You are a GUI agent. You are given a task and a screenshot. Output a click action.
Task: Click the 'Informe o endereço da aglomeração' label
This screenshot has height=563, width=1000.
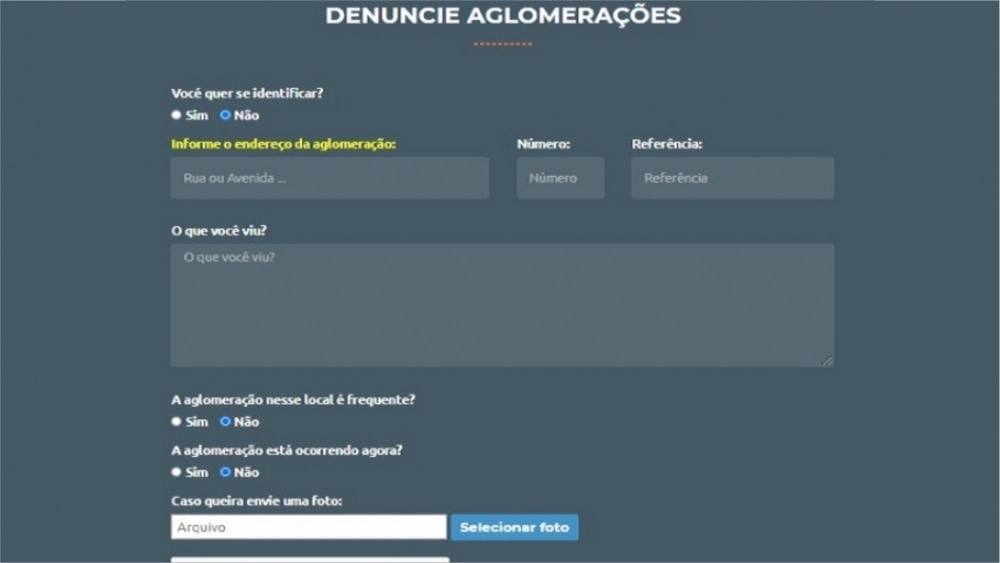point(283,144)
